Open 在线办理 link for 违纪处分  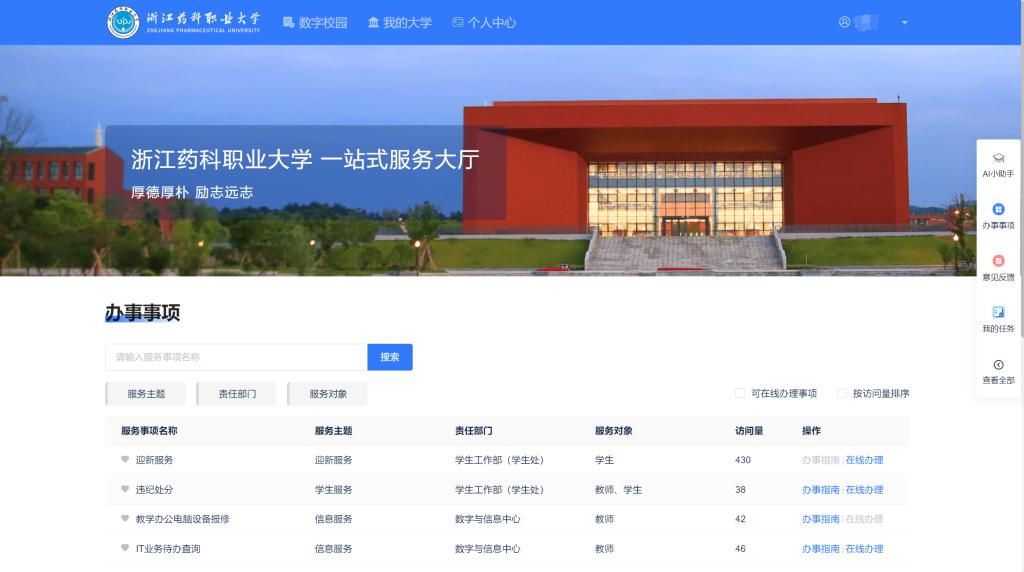point(864,490)
